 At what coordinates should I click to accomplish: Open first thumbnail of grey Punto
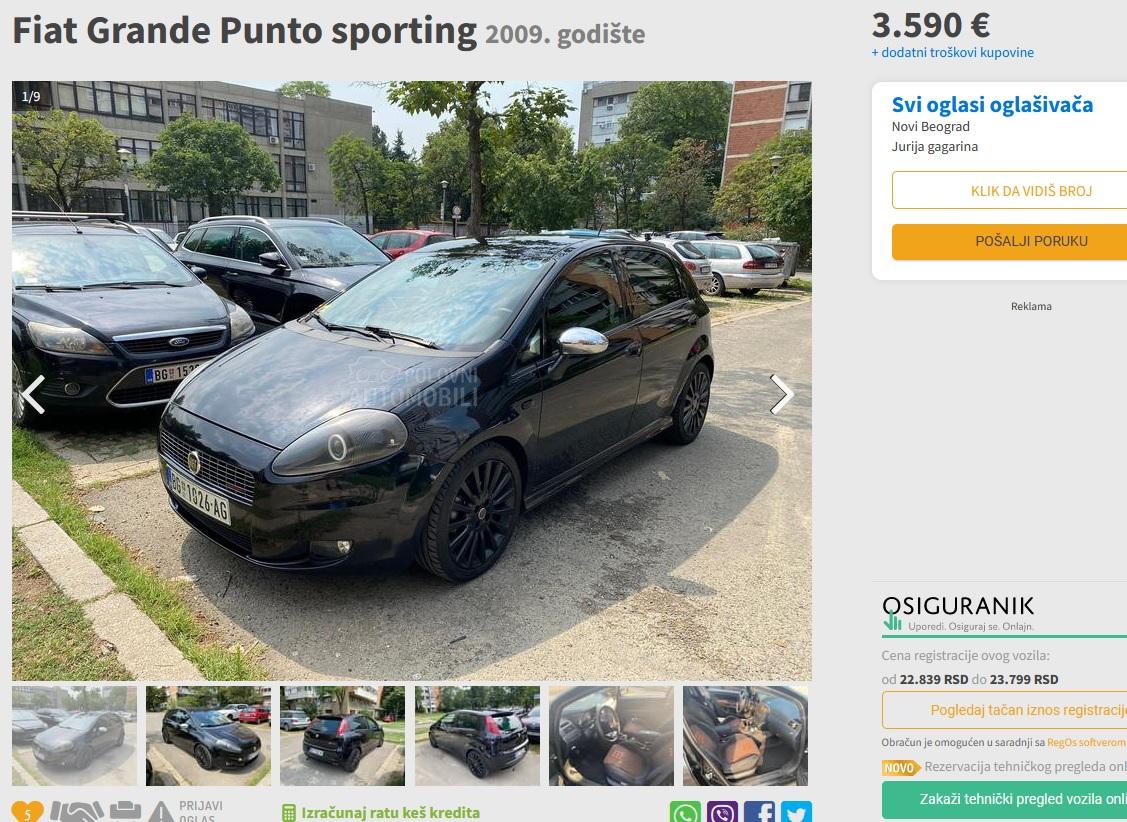tap(74, 736)
